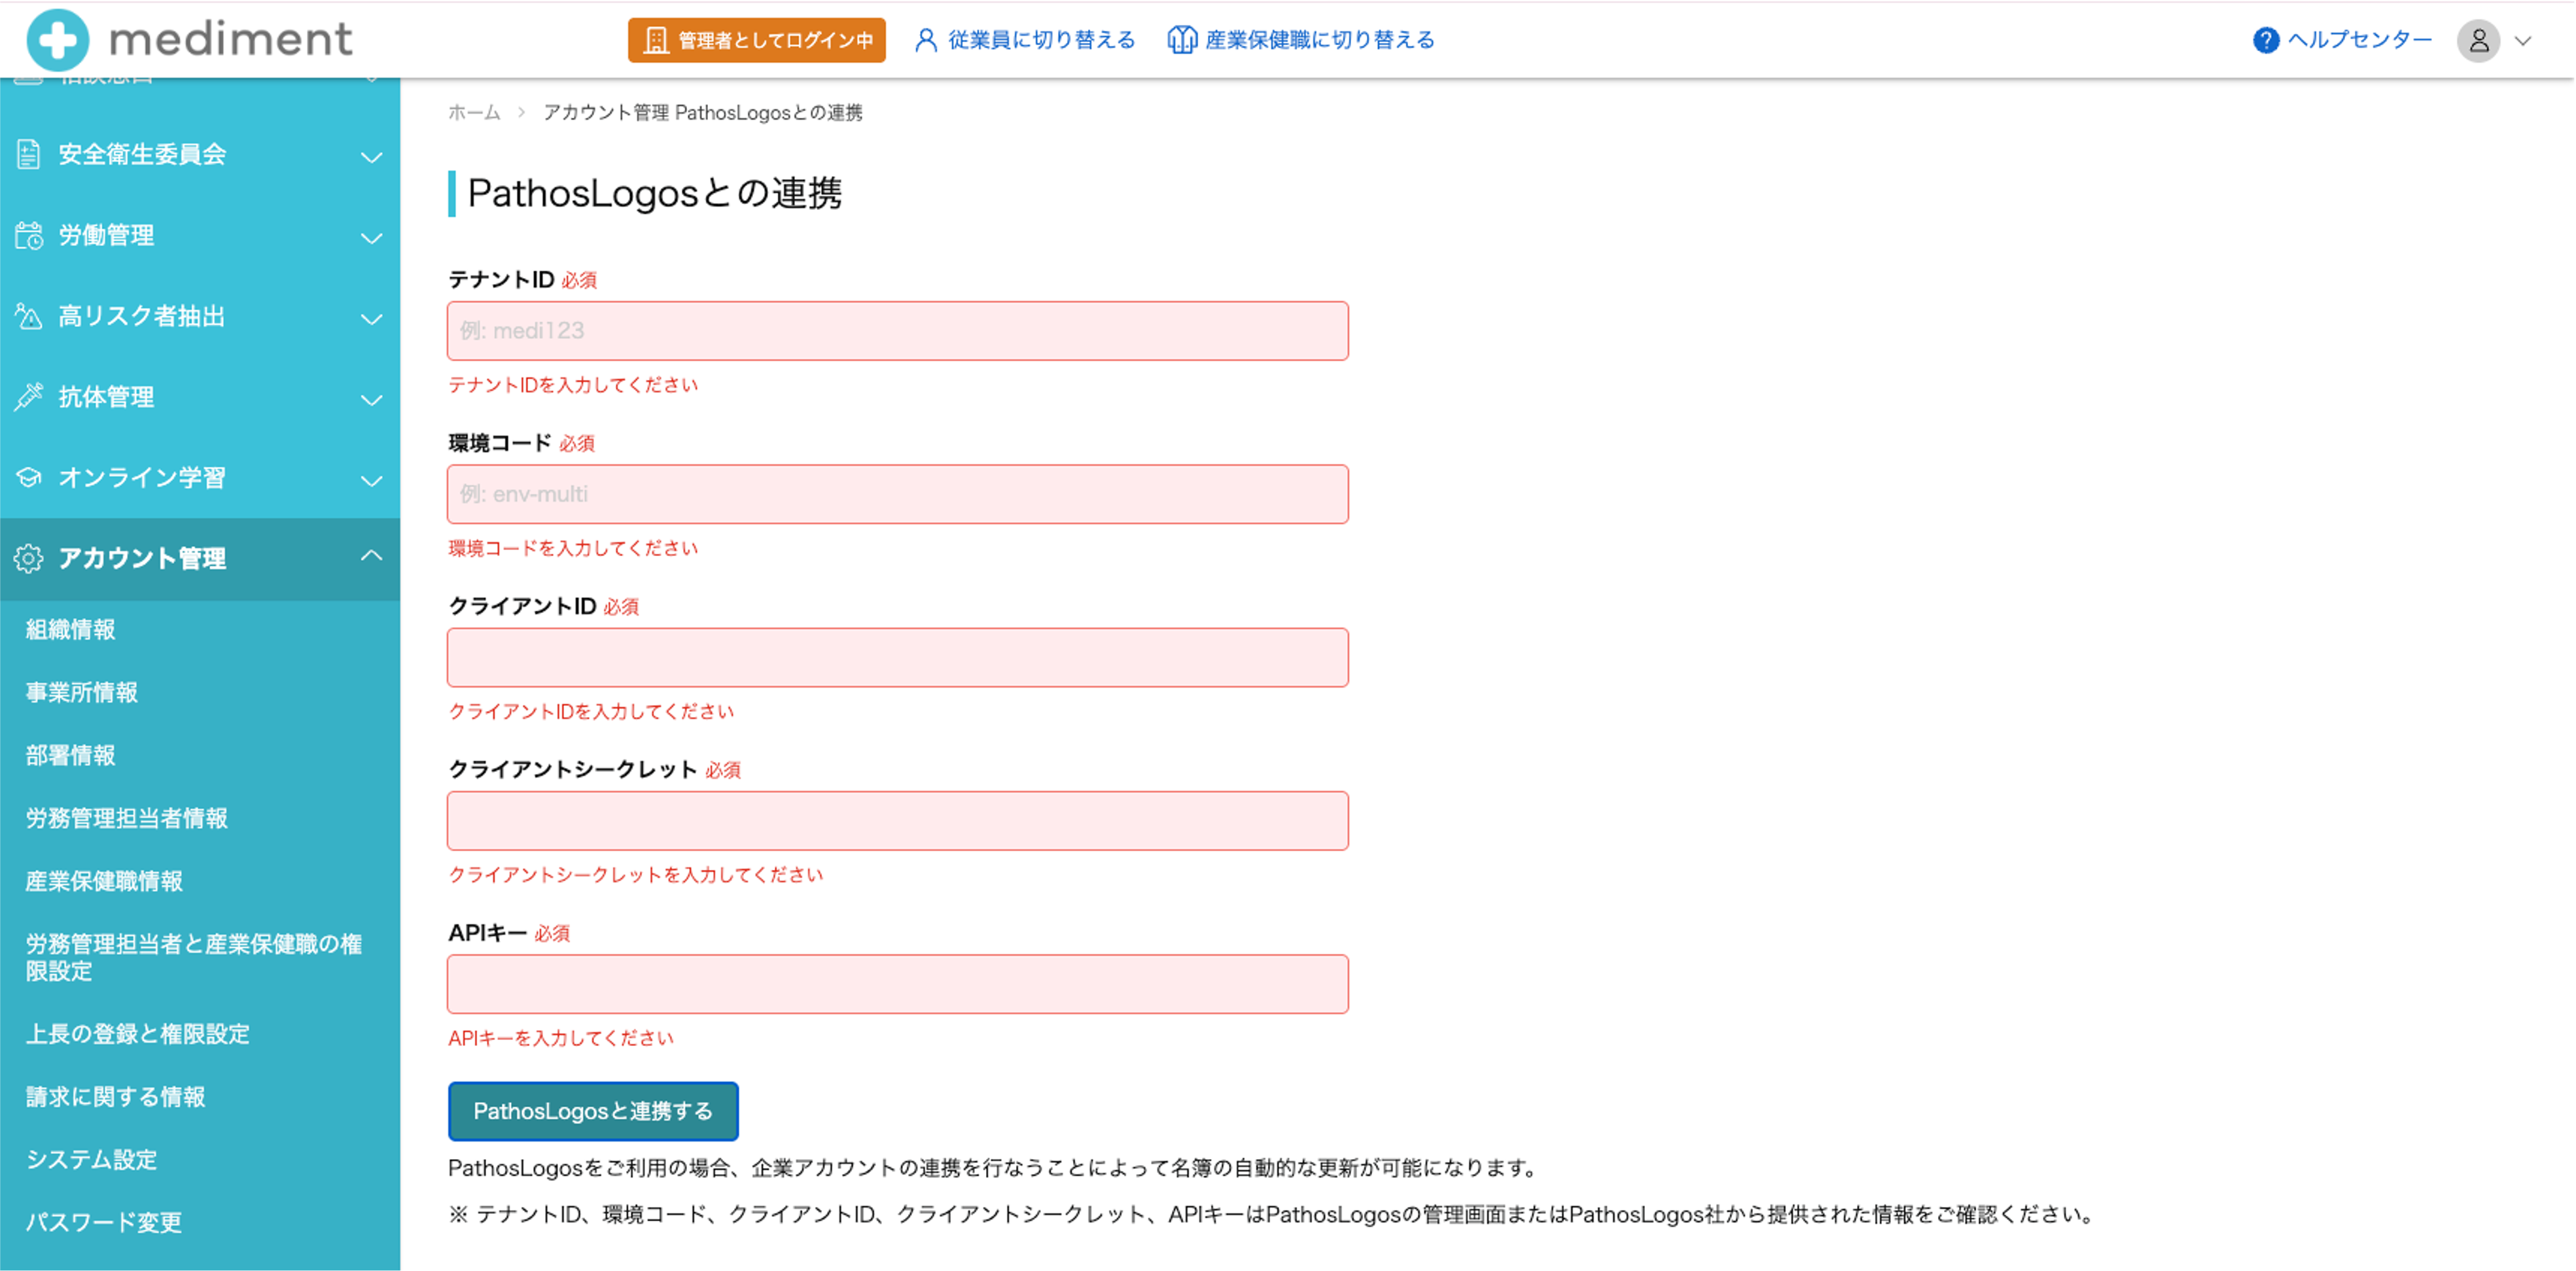Open パスワード変更 in the sidebar
The width and height of the screenshot is (2576, 1271).
click(103, 1222)
